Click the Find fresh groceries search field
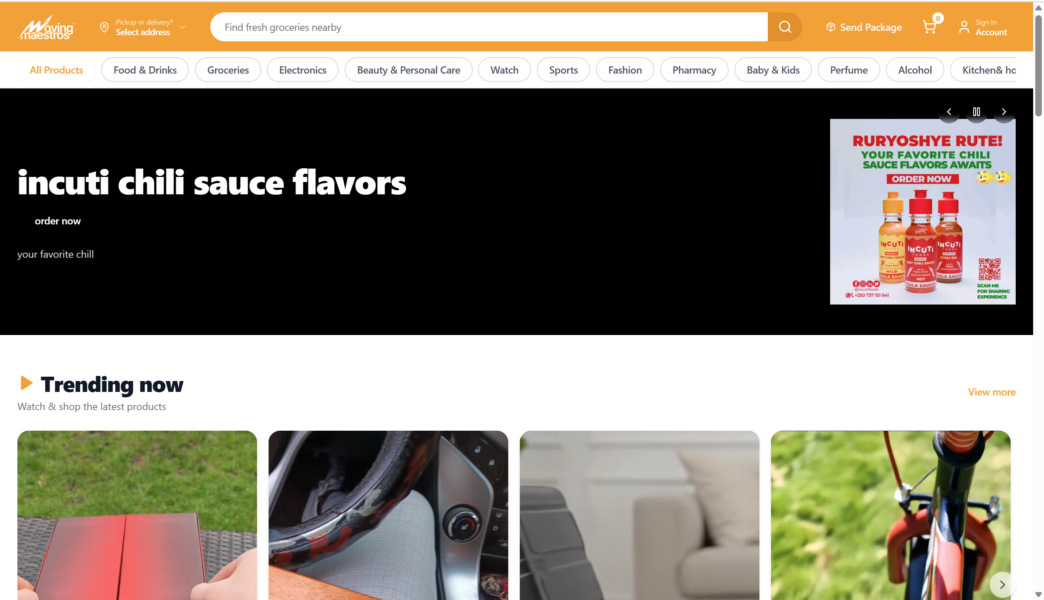Screen dimensions: 1044x600 [x=489, y=27]
